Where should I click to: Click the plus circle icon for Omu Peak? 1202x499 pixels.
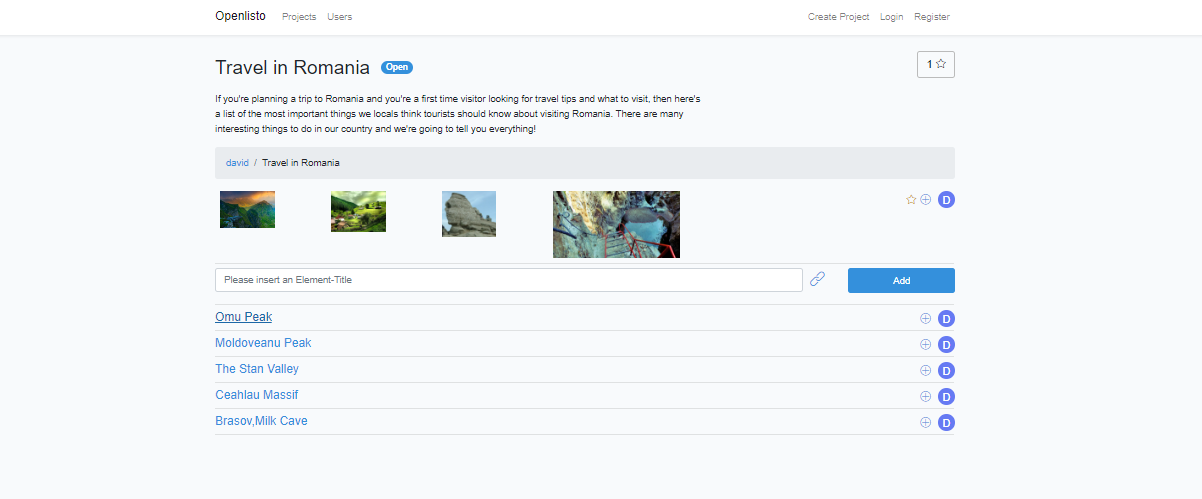coord(925,319)
